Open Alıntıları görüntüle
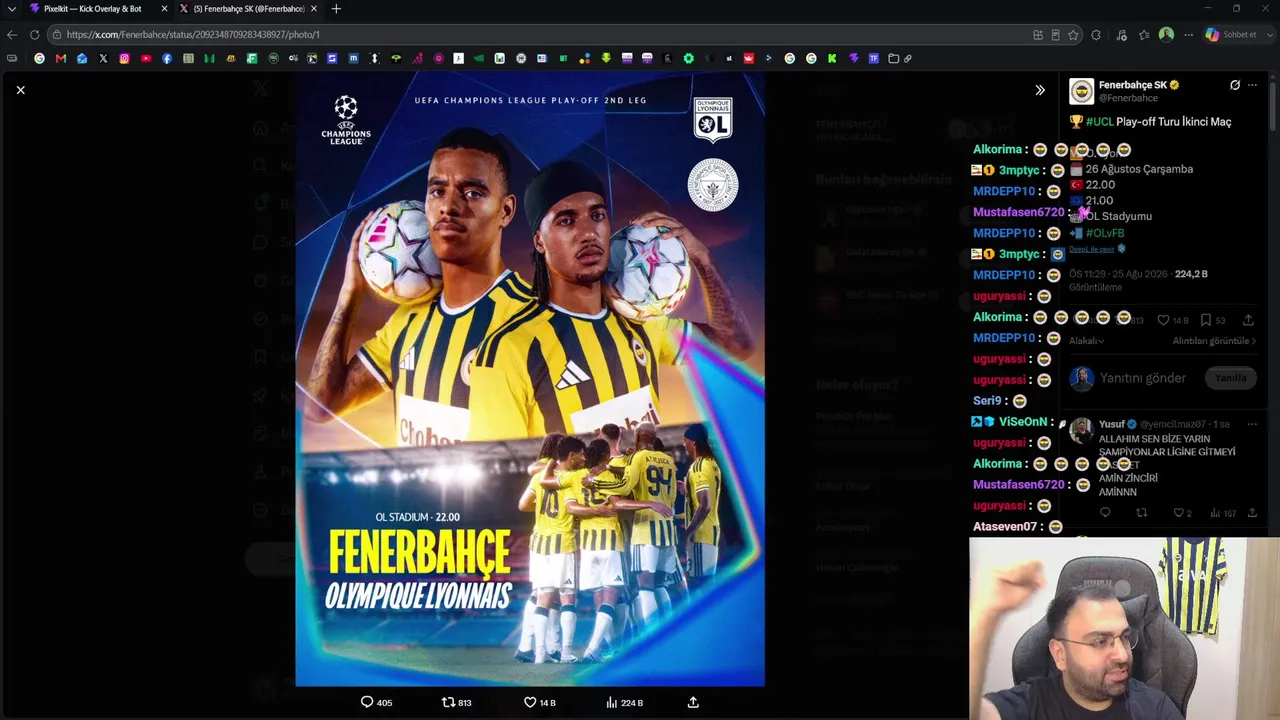The width and height of the screenshot is (1280, 720). tap(1214, 341)
